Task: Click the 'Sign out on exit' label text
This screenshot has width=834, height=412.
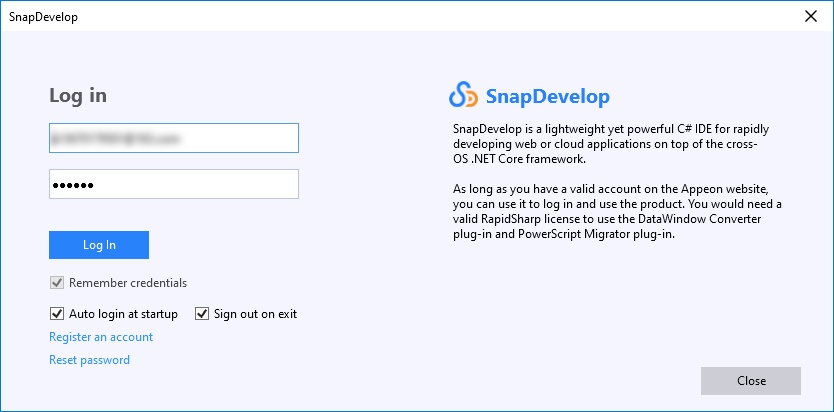Action: pyautogui.click(x=255, y=314)
